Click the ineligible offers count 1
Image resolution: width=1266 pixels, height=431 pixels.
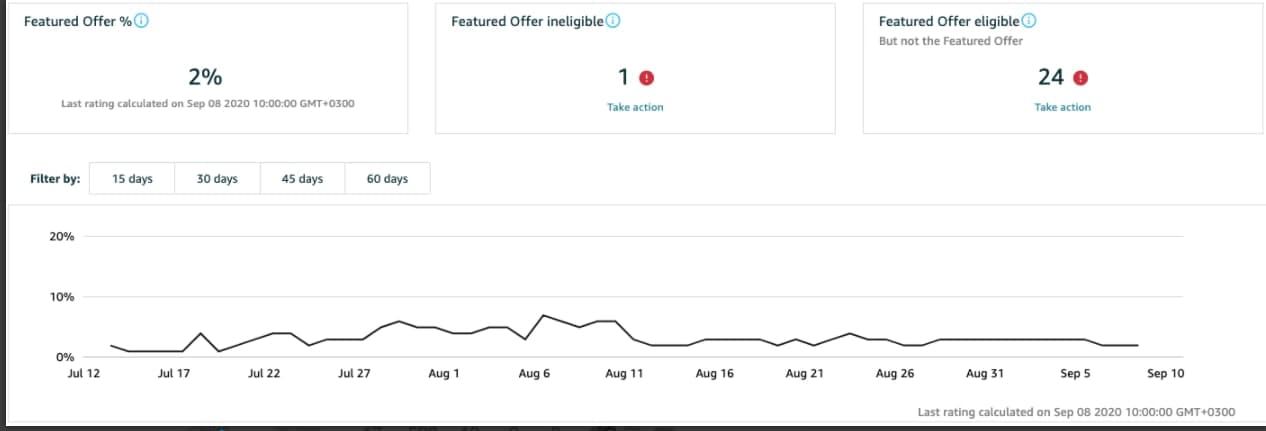tap(621, 77)
